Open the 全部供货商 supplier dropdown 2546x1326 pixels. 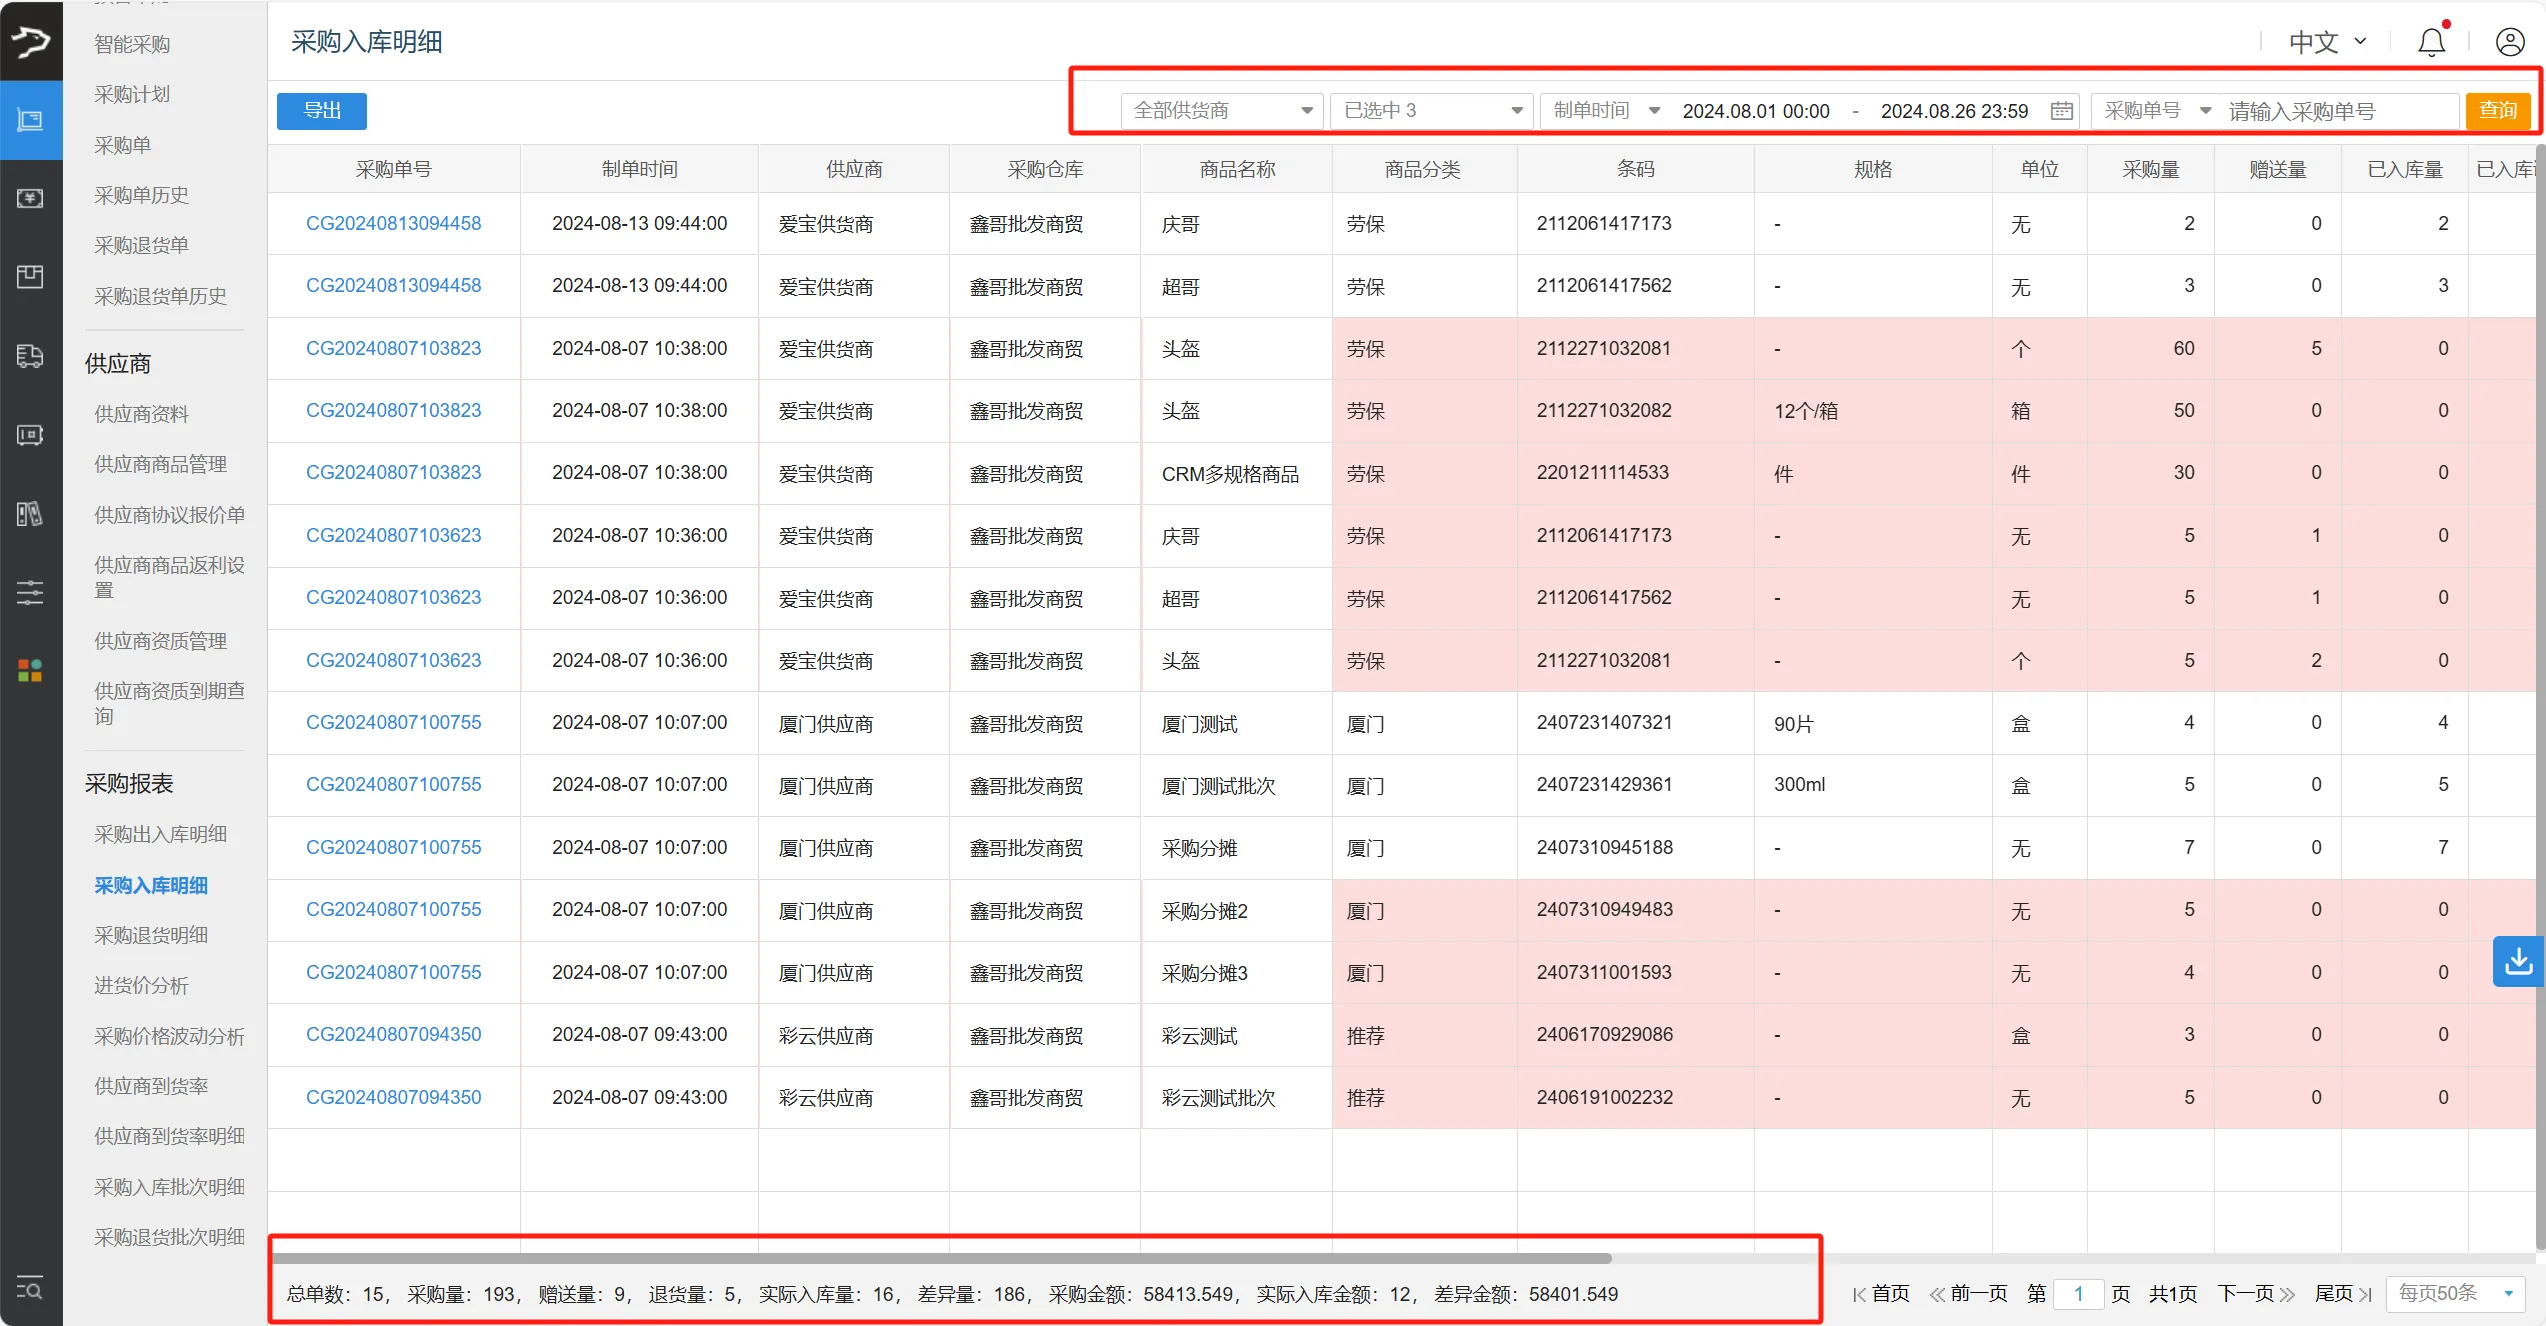(1221, 110)
